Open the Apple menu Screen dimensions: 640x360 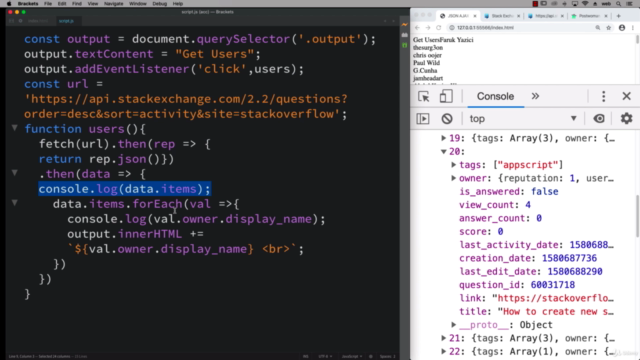pos(9,4)
